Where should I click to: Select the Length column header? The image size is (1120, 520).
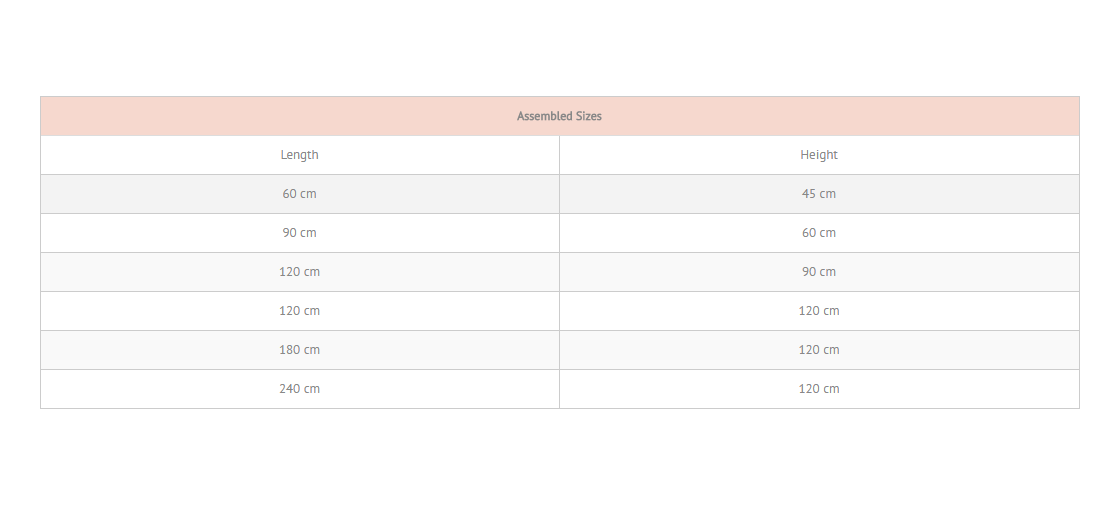[x=300, y=155]
